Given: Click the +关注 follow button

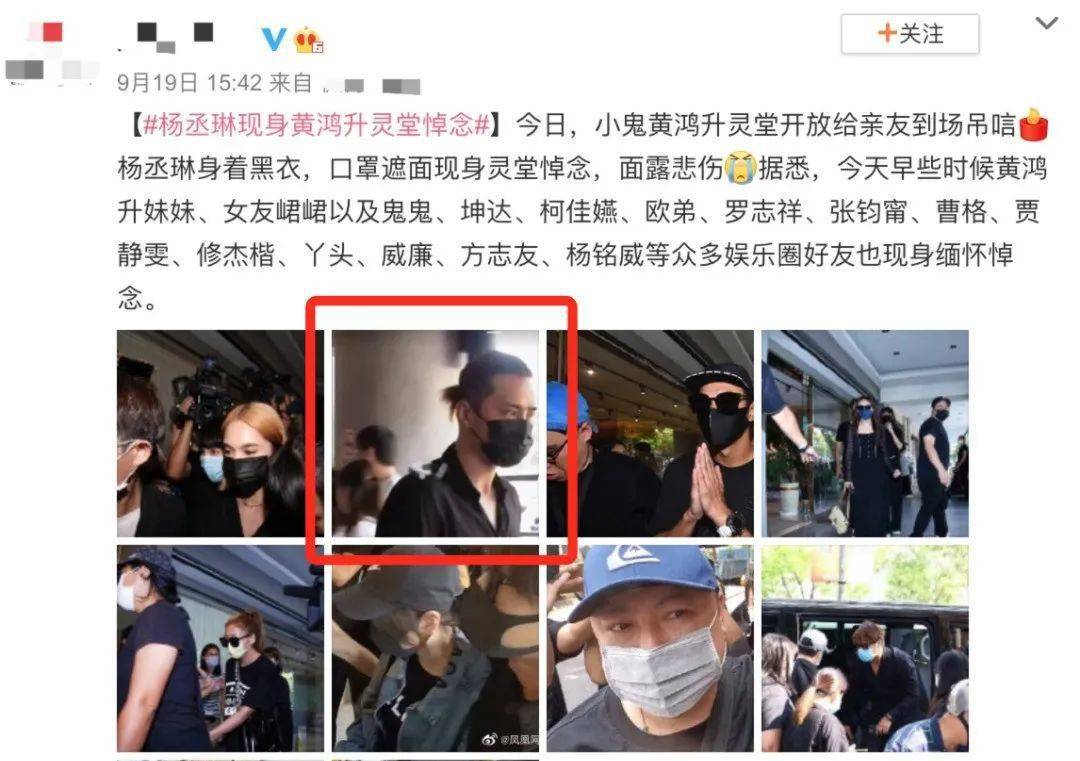Looking at the screenshot, I should (x=910, y=34).
